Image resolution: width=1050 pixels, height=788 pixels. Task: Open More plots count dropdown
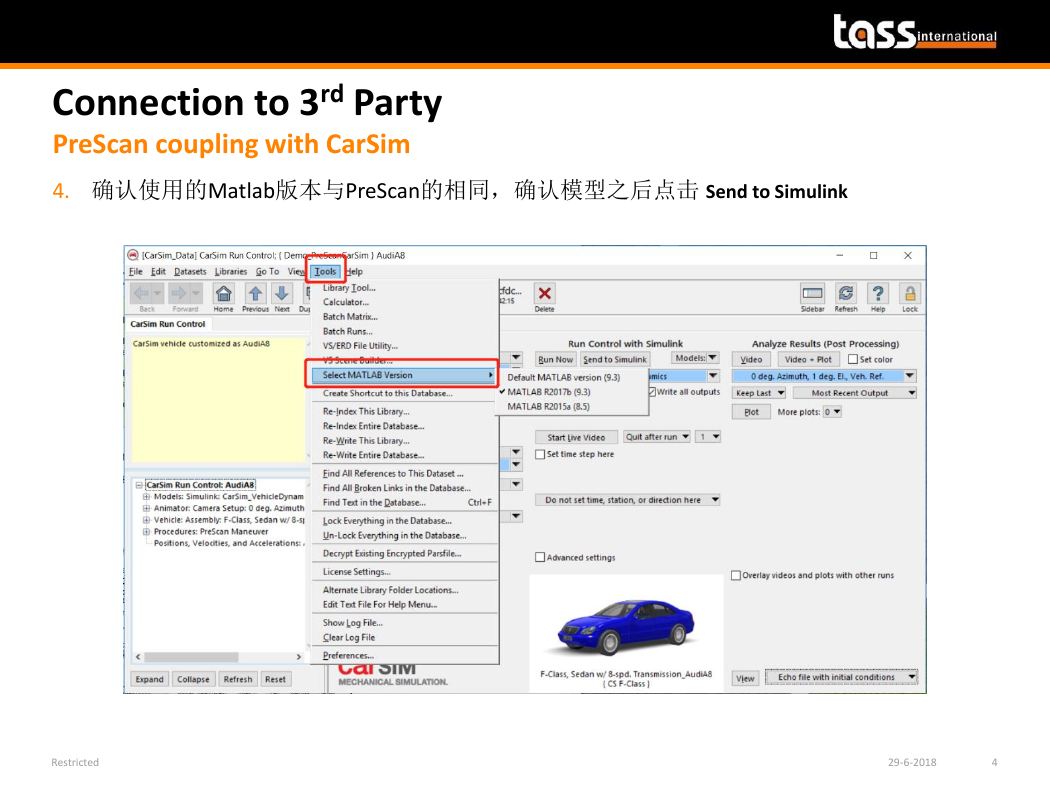[x=832, y=412]
